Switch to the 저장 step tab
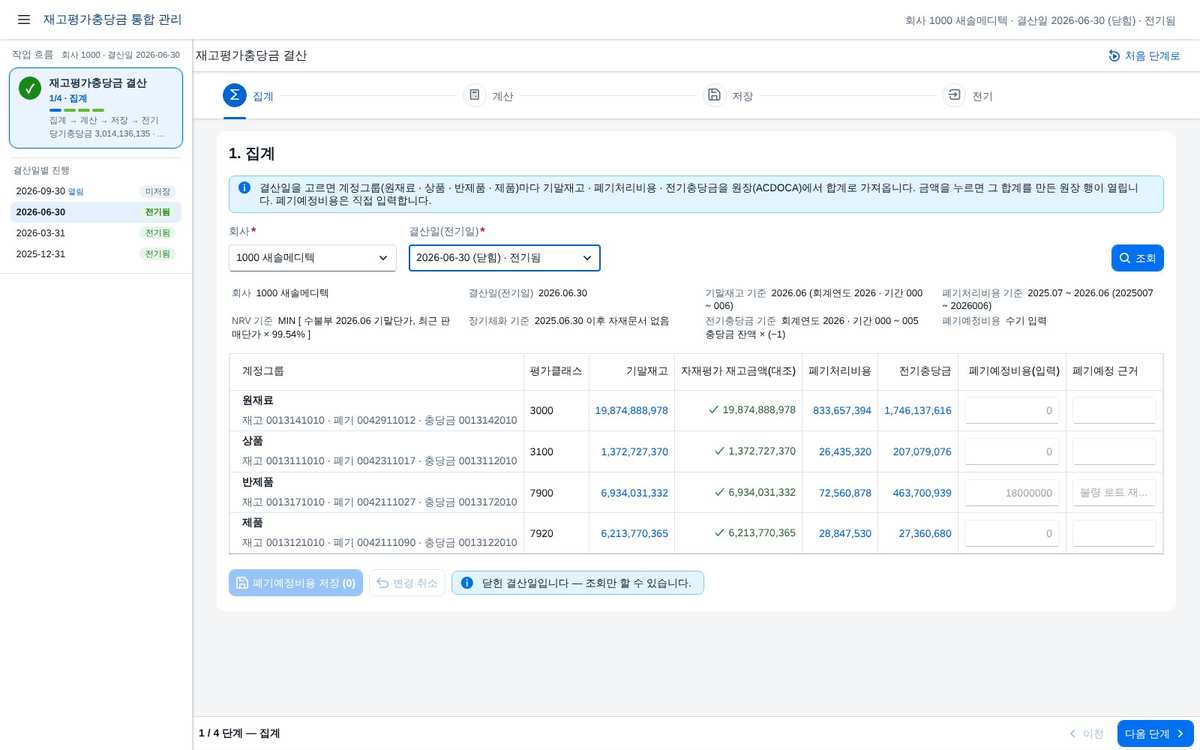This screenshot has width=1200, height=750. (729, 96)
